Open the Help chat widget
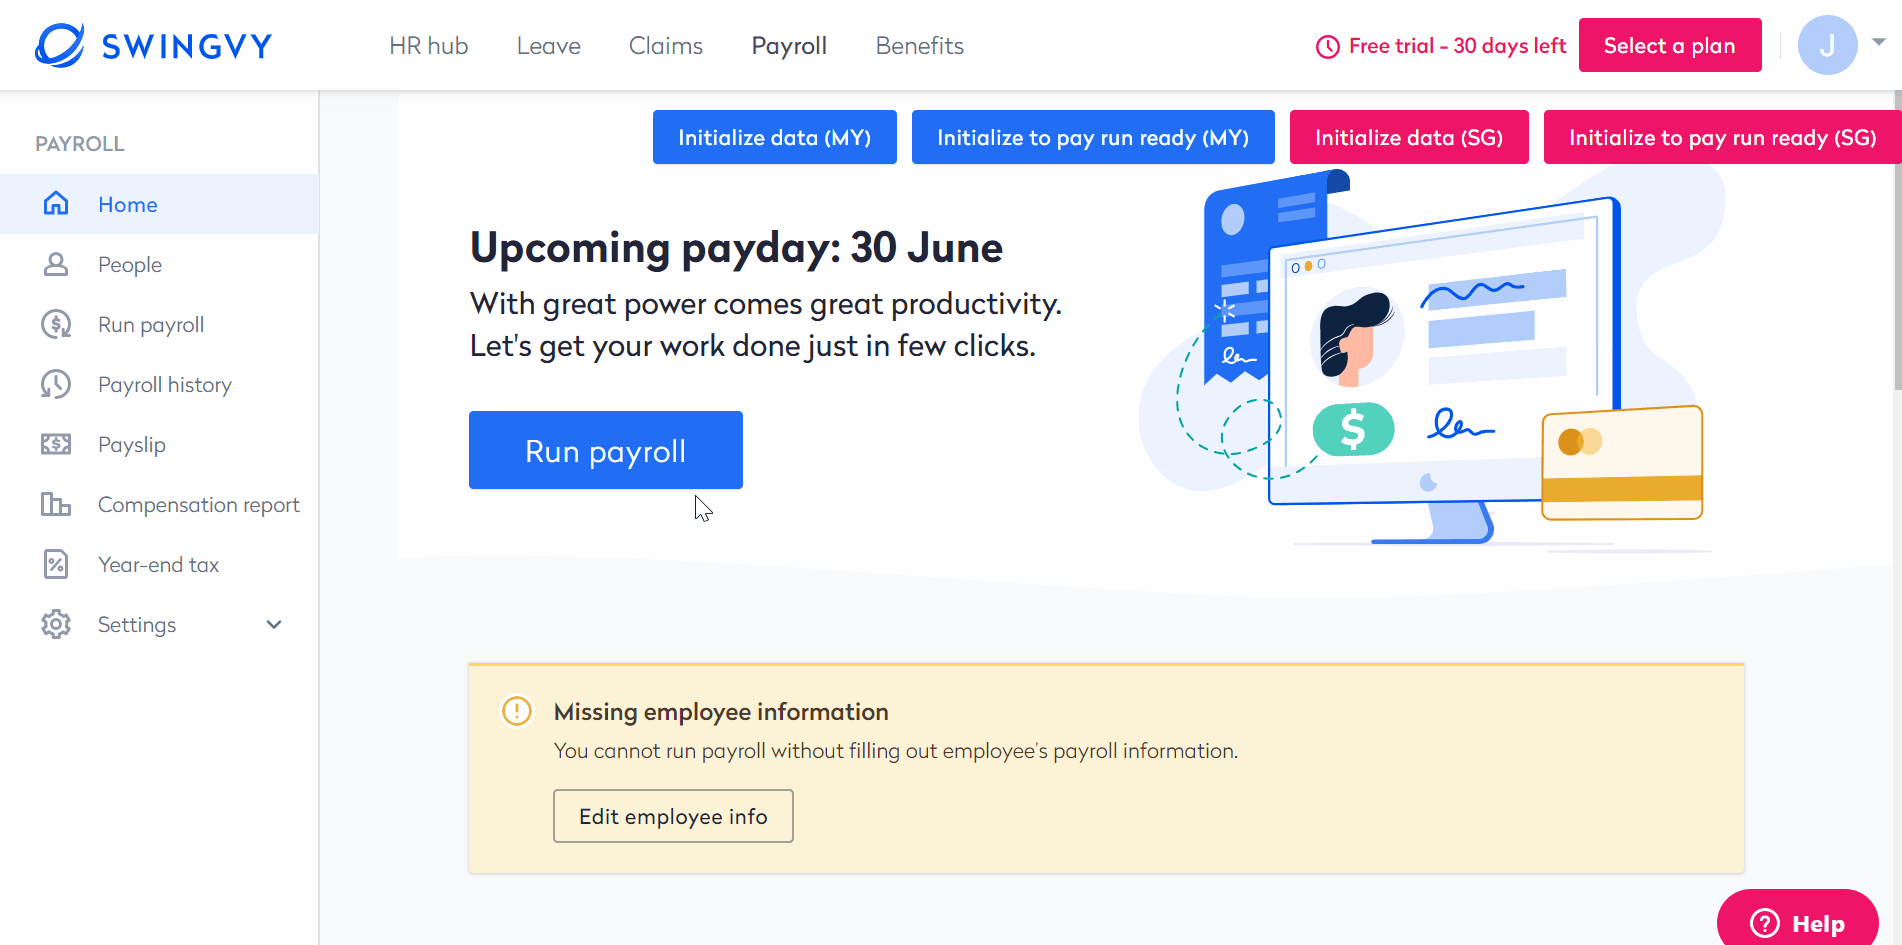Image resolution: width=1902 pixels, height=945 pixels. point(1797,922)
